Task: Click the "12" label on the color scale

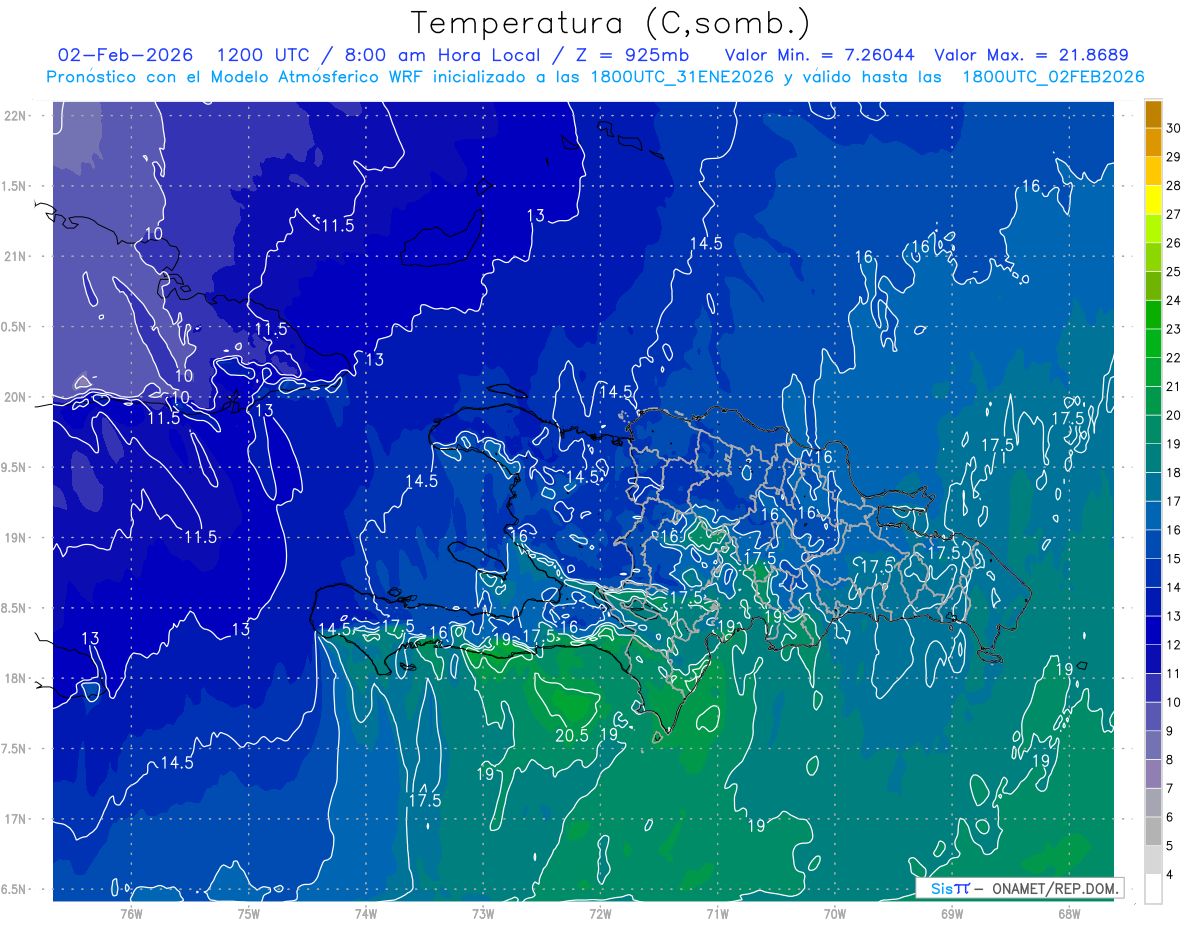Action: (1173, 645)
